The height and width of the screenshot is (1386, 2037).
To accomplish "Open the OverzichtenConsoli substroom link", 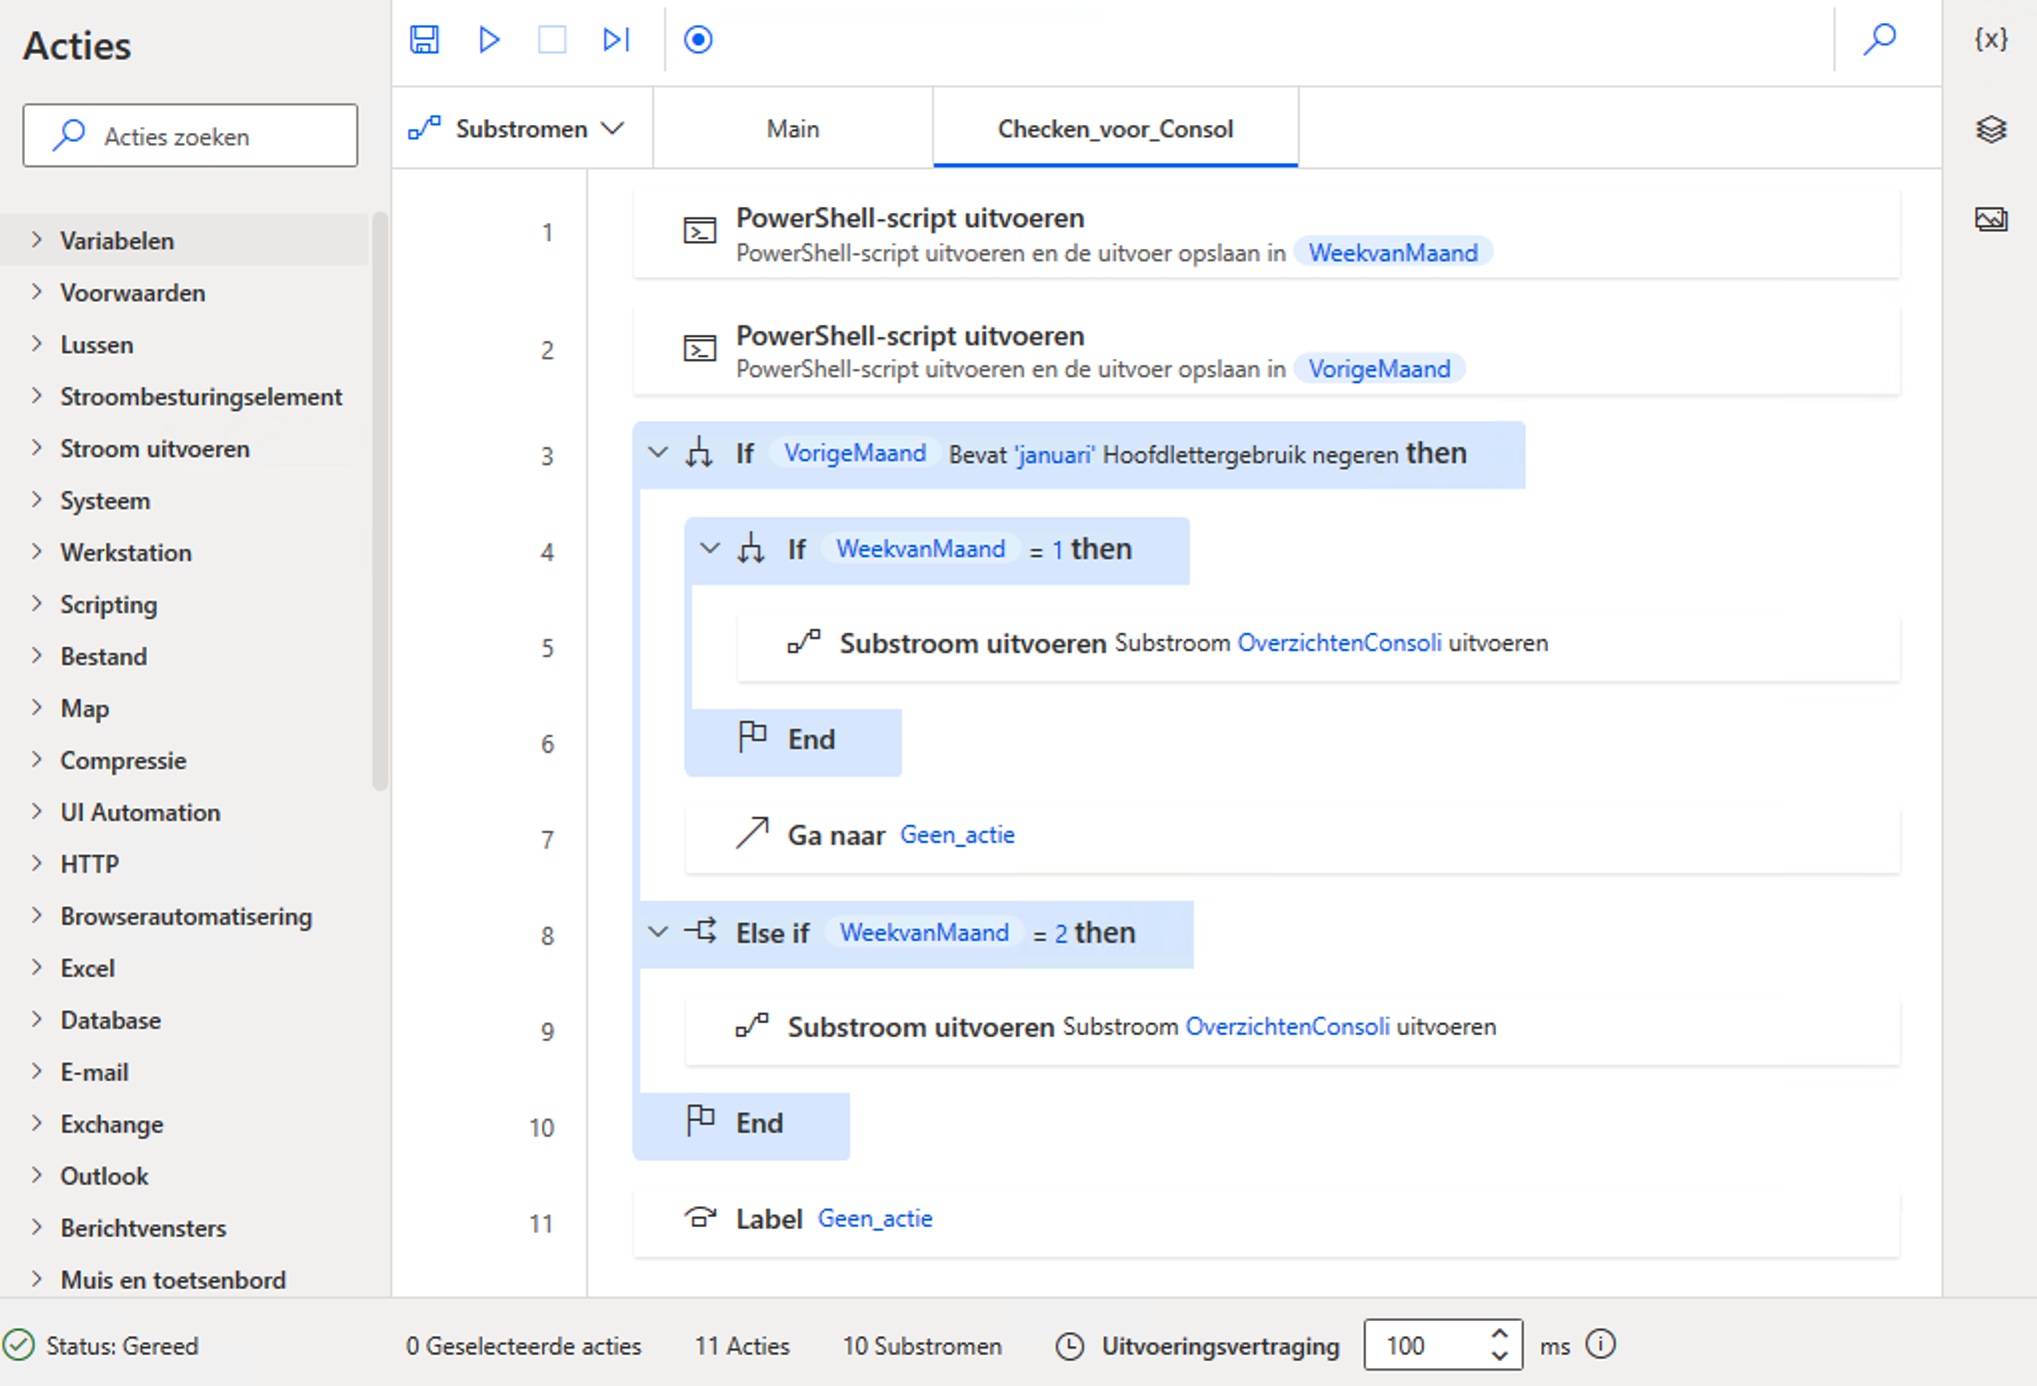I will [1339, 643].
